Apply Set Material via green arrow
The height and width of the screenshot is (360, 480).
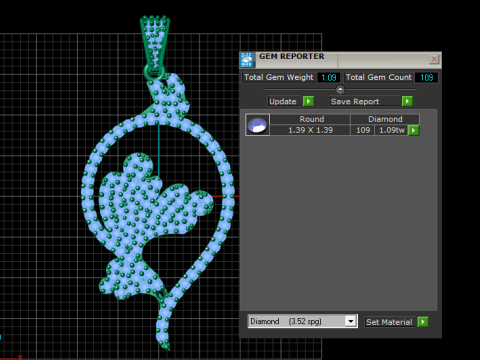click(x=423, y=322)
